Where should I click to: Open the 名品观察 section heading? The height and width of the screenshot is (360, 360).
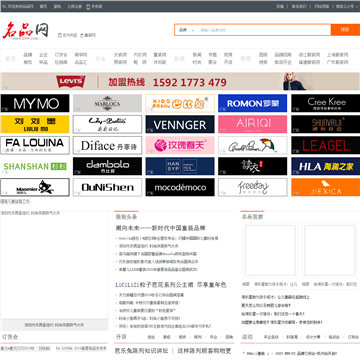tap(252, 217)
